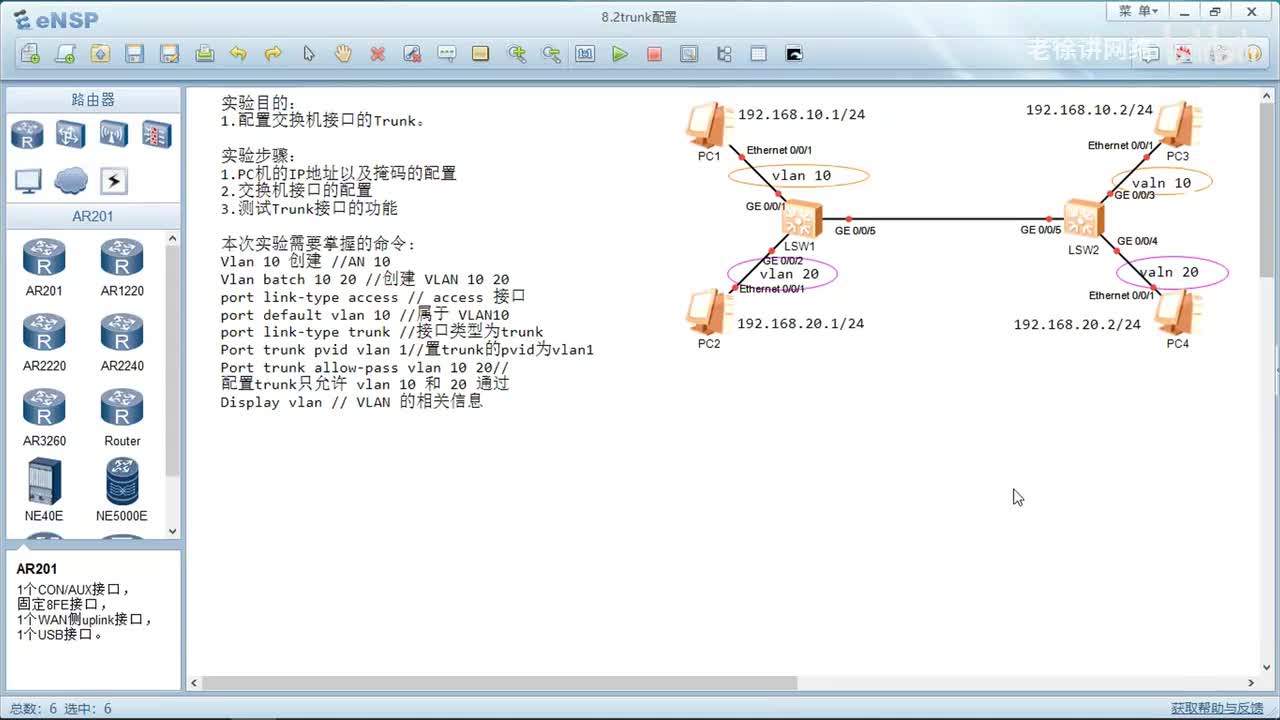
Task: Undo the last action
Action: click(x=238, y=54)
